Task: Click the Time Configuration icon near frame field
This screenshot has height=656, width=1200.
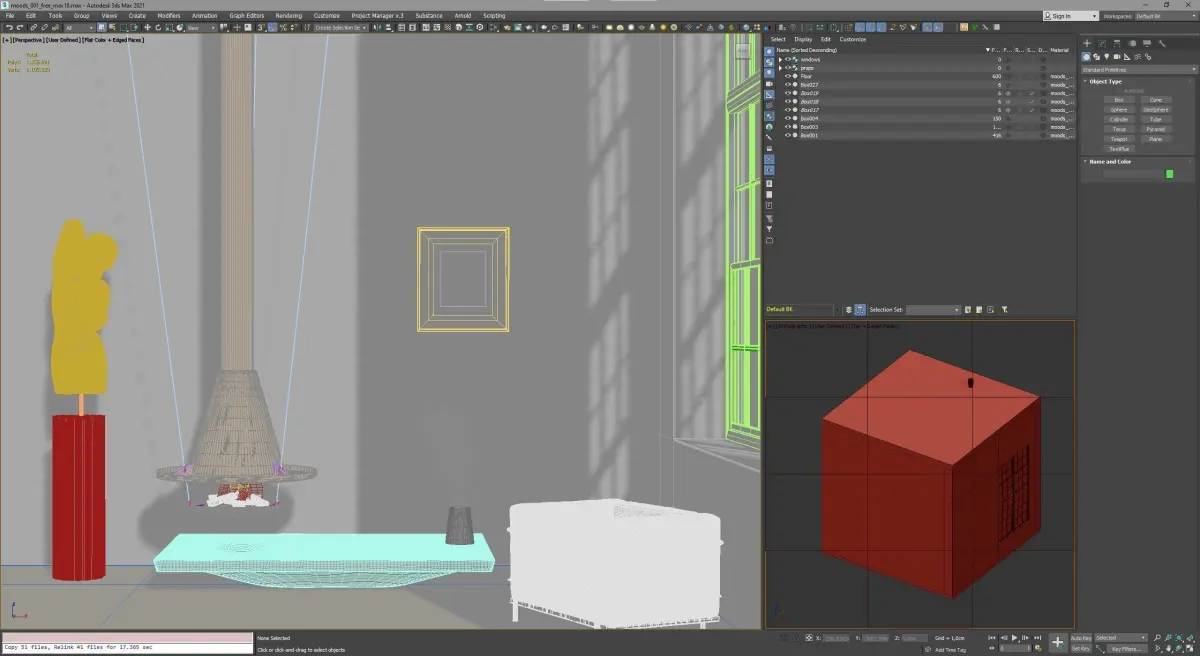Action: point(1038,648)
